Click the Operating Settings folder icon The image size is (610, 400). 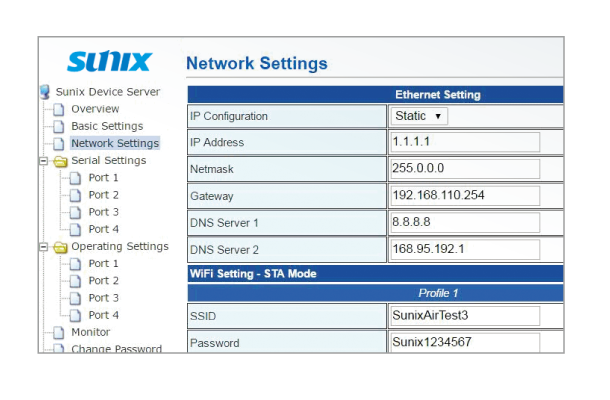coord(60,247)
